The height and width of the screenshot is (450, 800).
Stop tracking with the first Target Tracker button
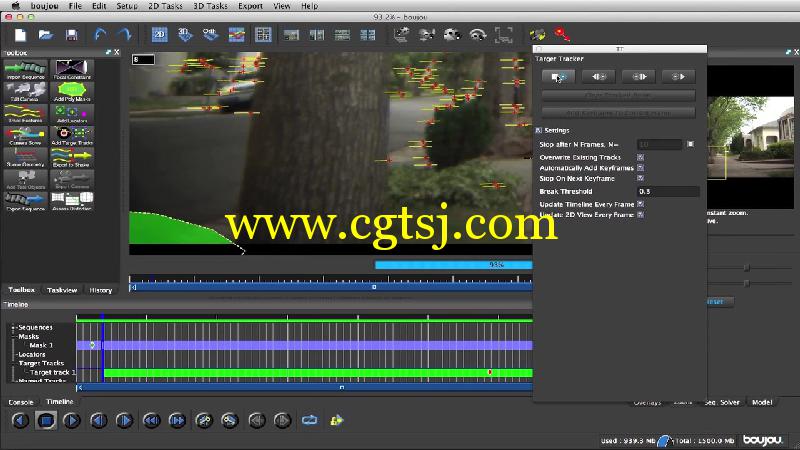559,77
